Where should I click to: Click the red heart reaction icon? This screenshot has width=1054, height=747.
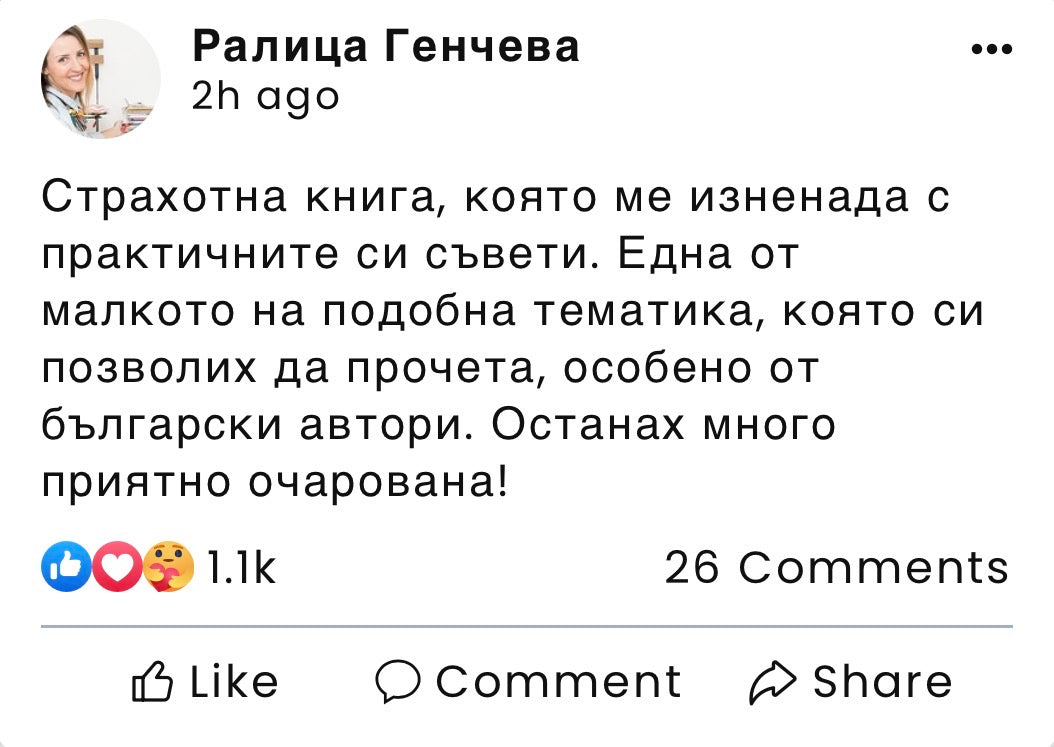(x=117, y=567)
